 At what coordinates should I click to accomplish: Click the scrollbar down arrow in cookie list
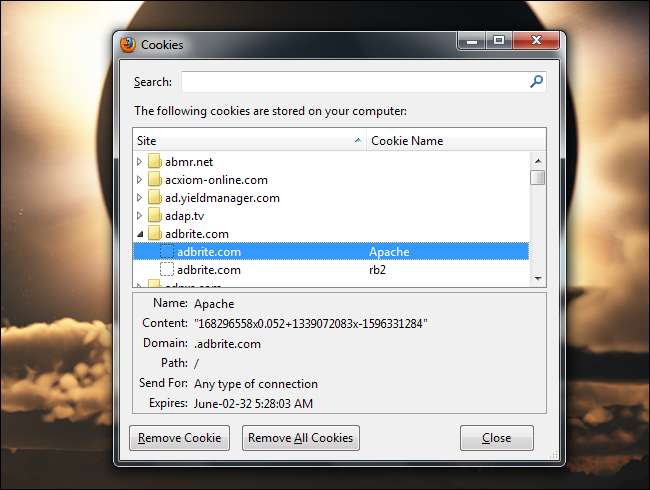(538, 278)
